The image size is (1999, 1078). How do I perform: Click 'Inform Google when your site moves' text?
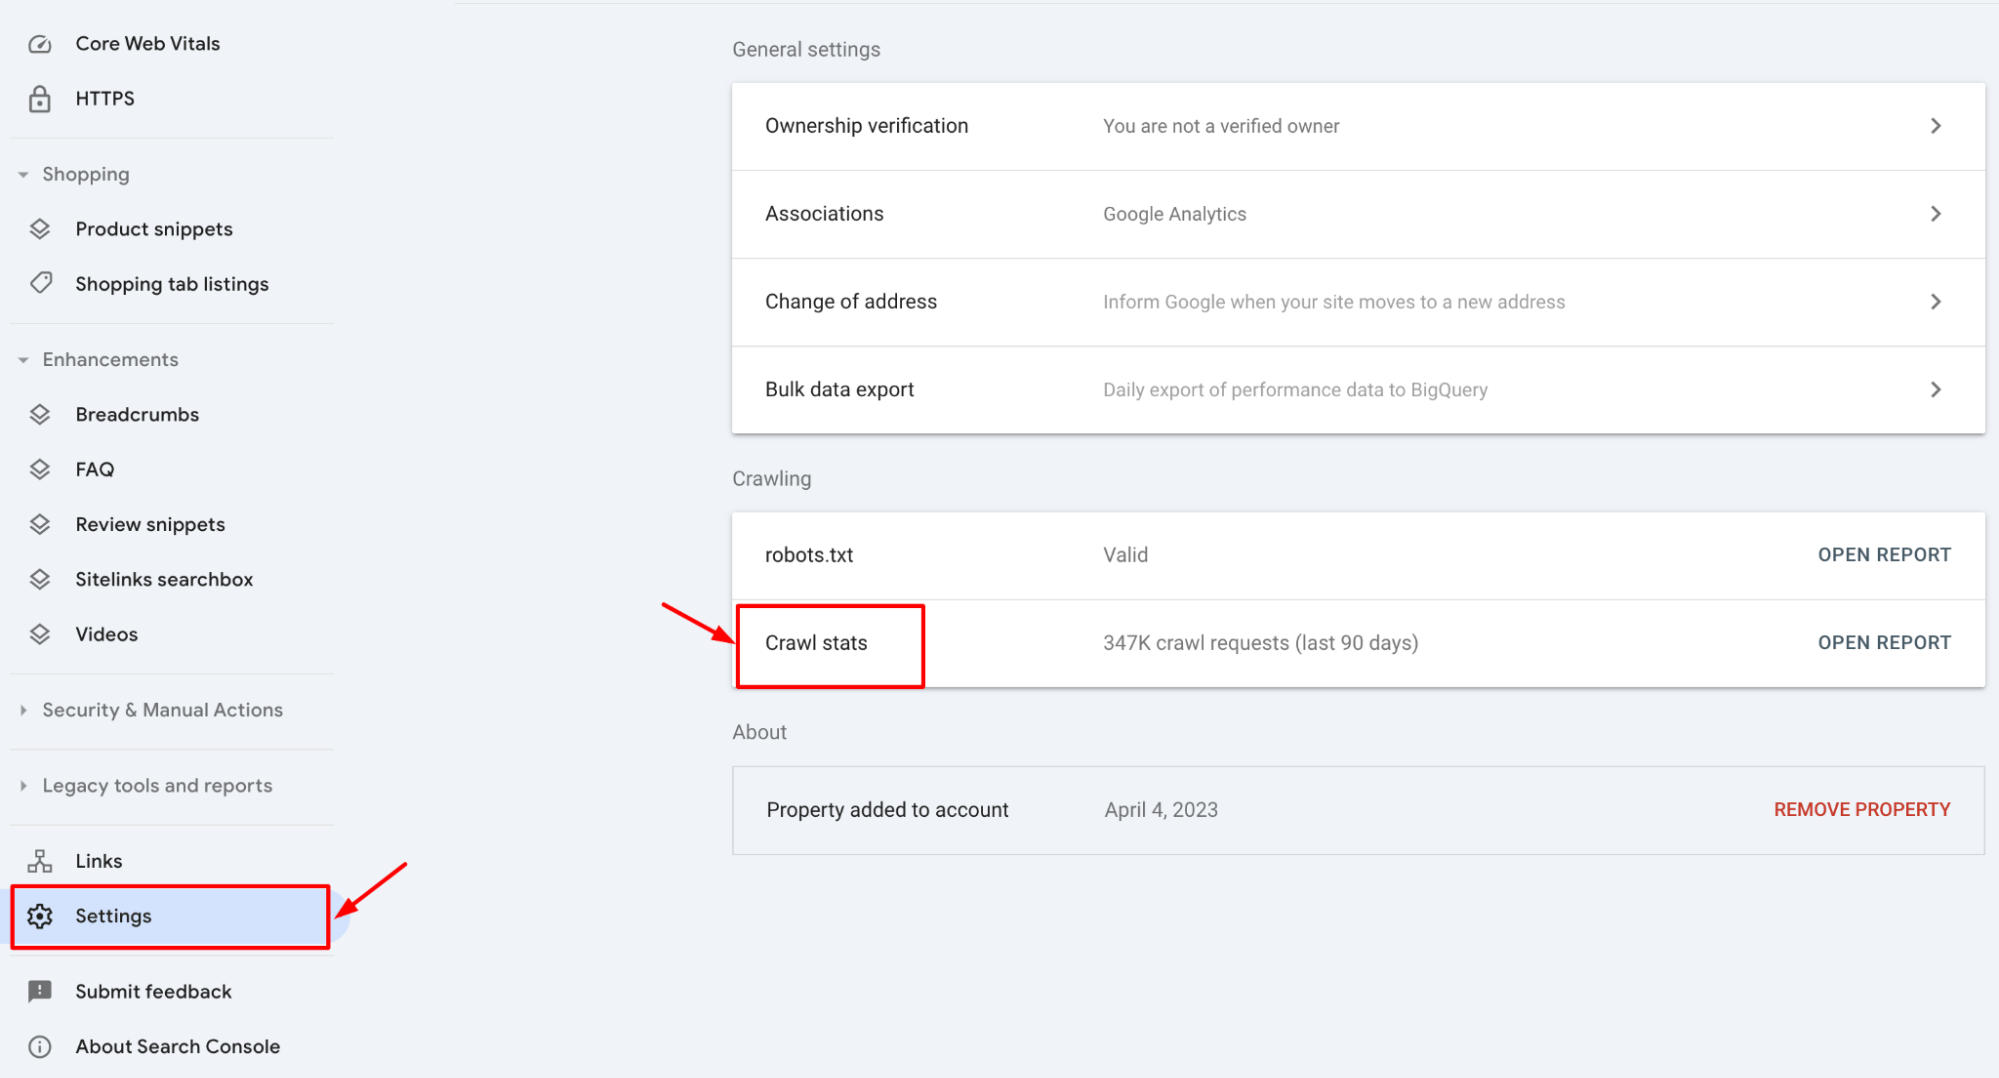click(x=1334, y=302)
